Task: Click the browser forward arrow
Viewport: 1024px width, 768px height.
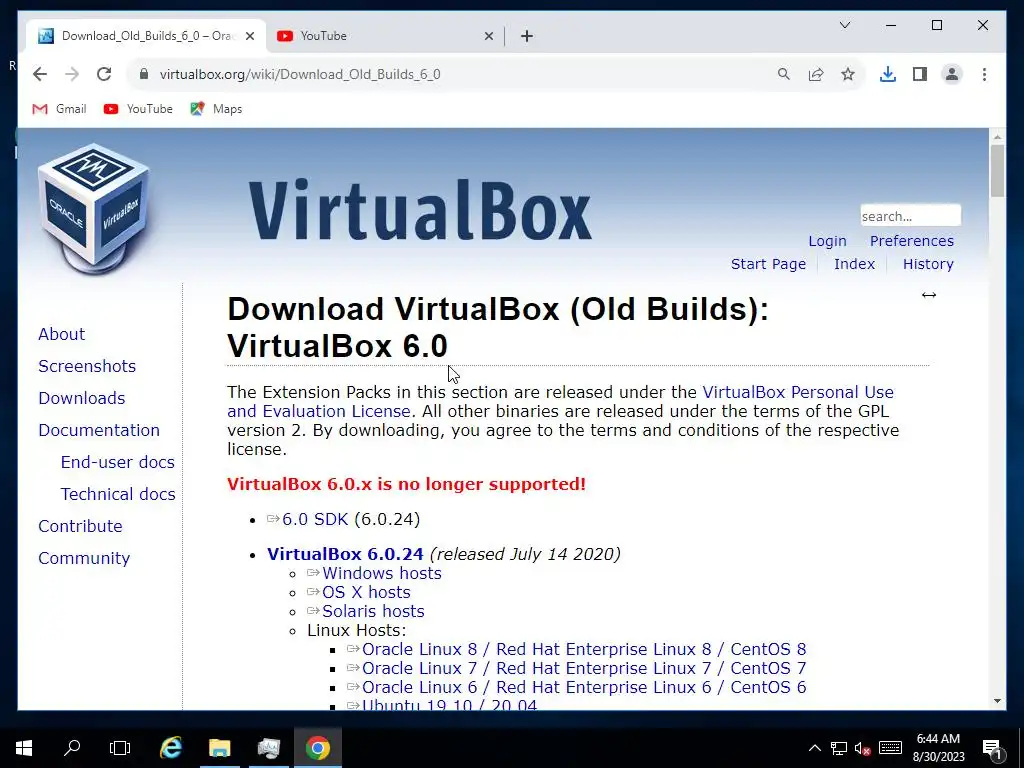Action: [72, 74]
